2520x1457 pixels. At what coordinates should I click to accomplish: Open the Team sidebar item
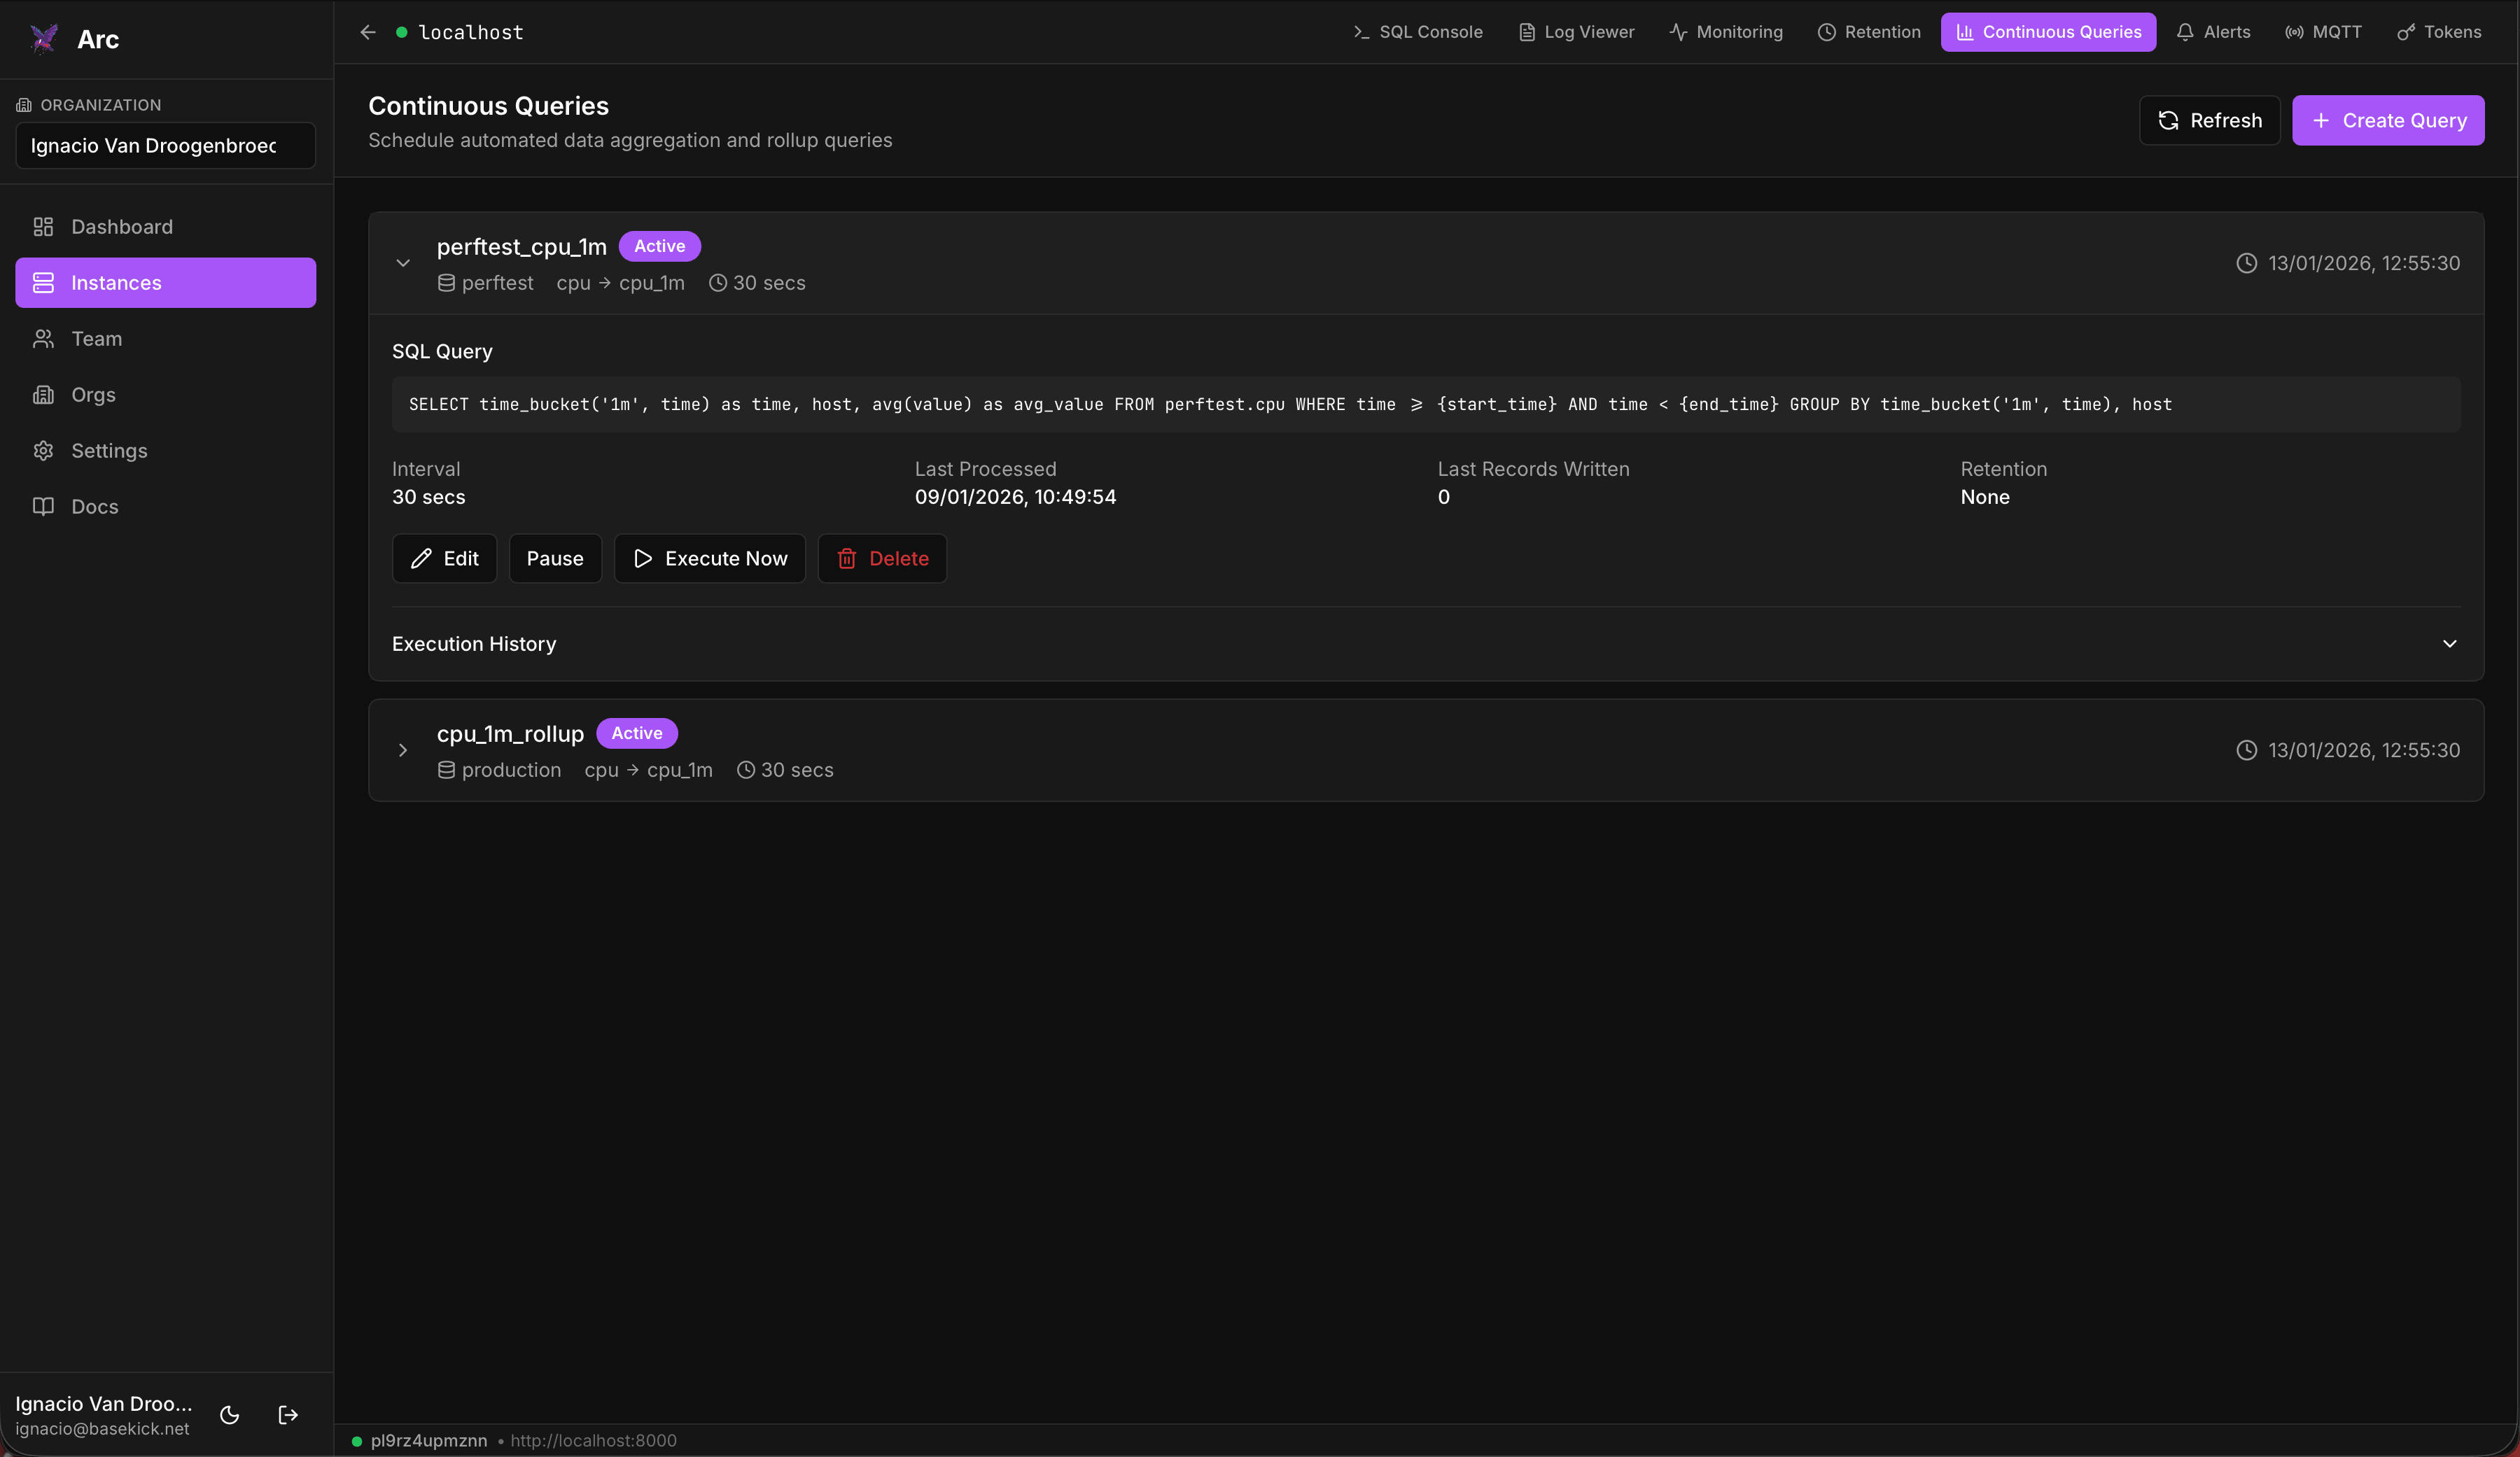[166, 339]
